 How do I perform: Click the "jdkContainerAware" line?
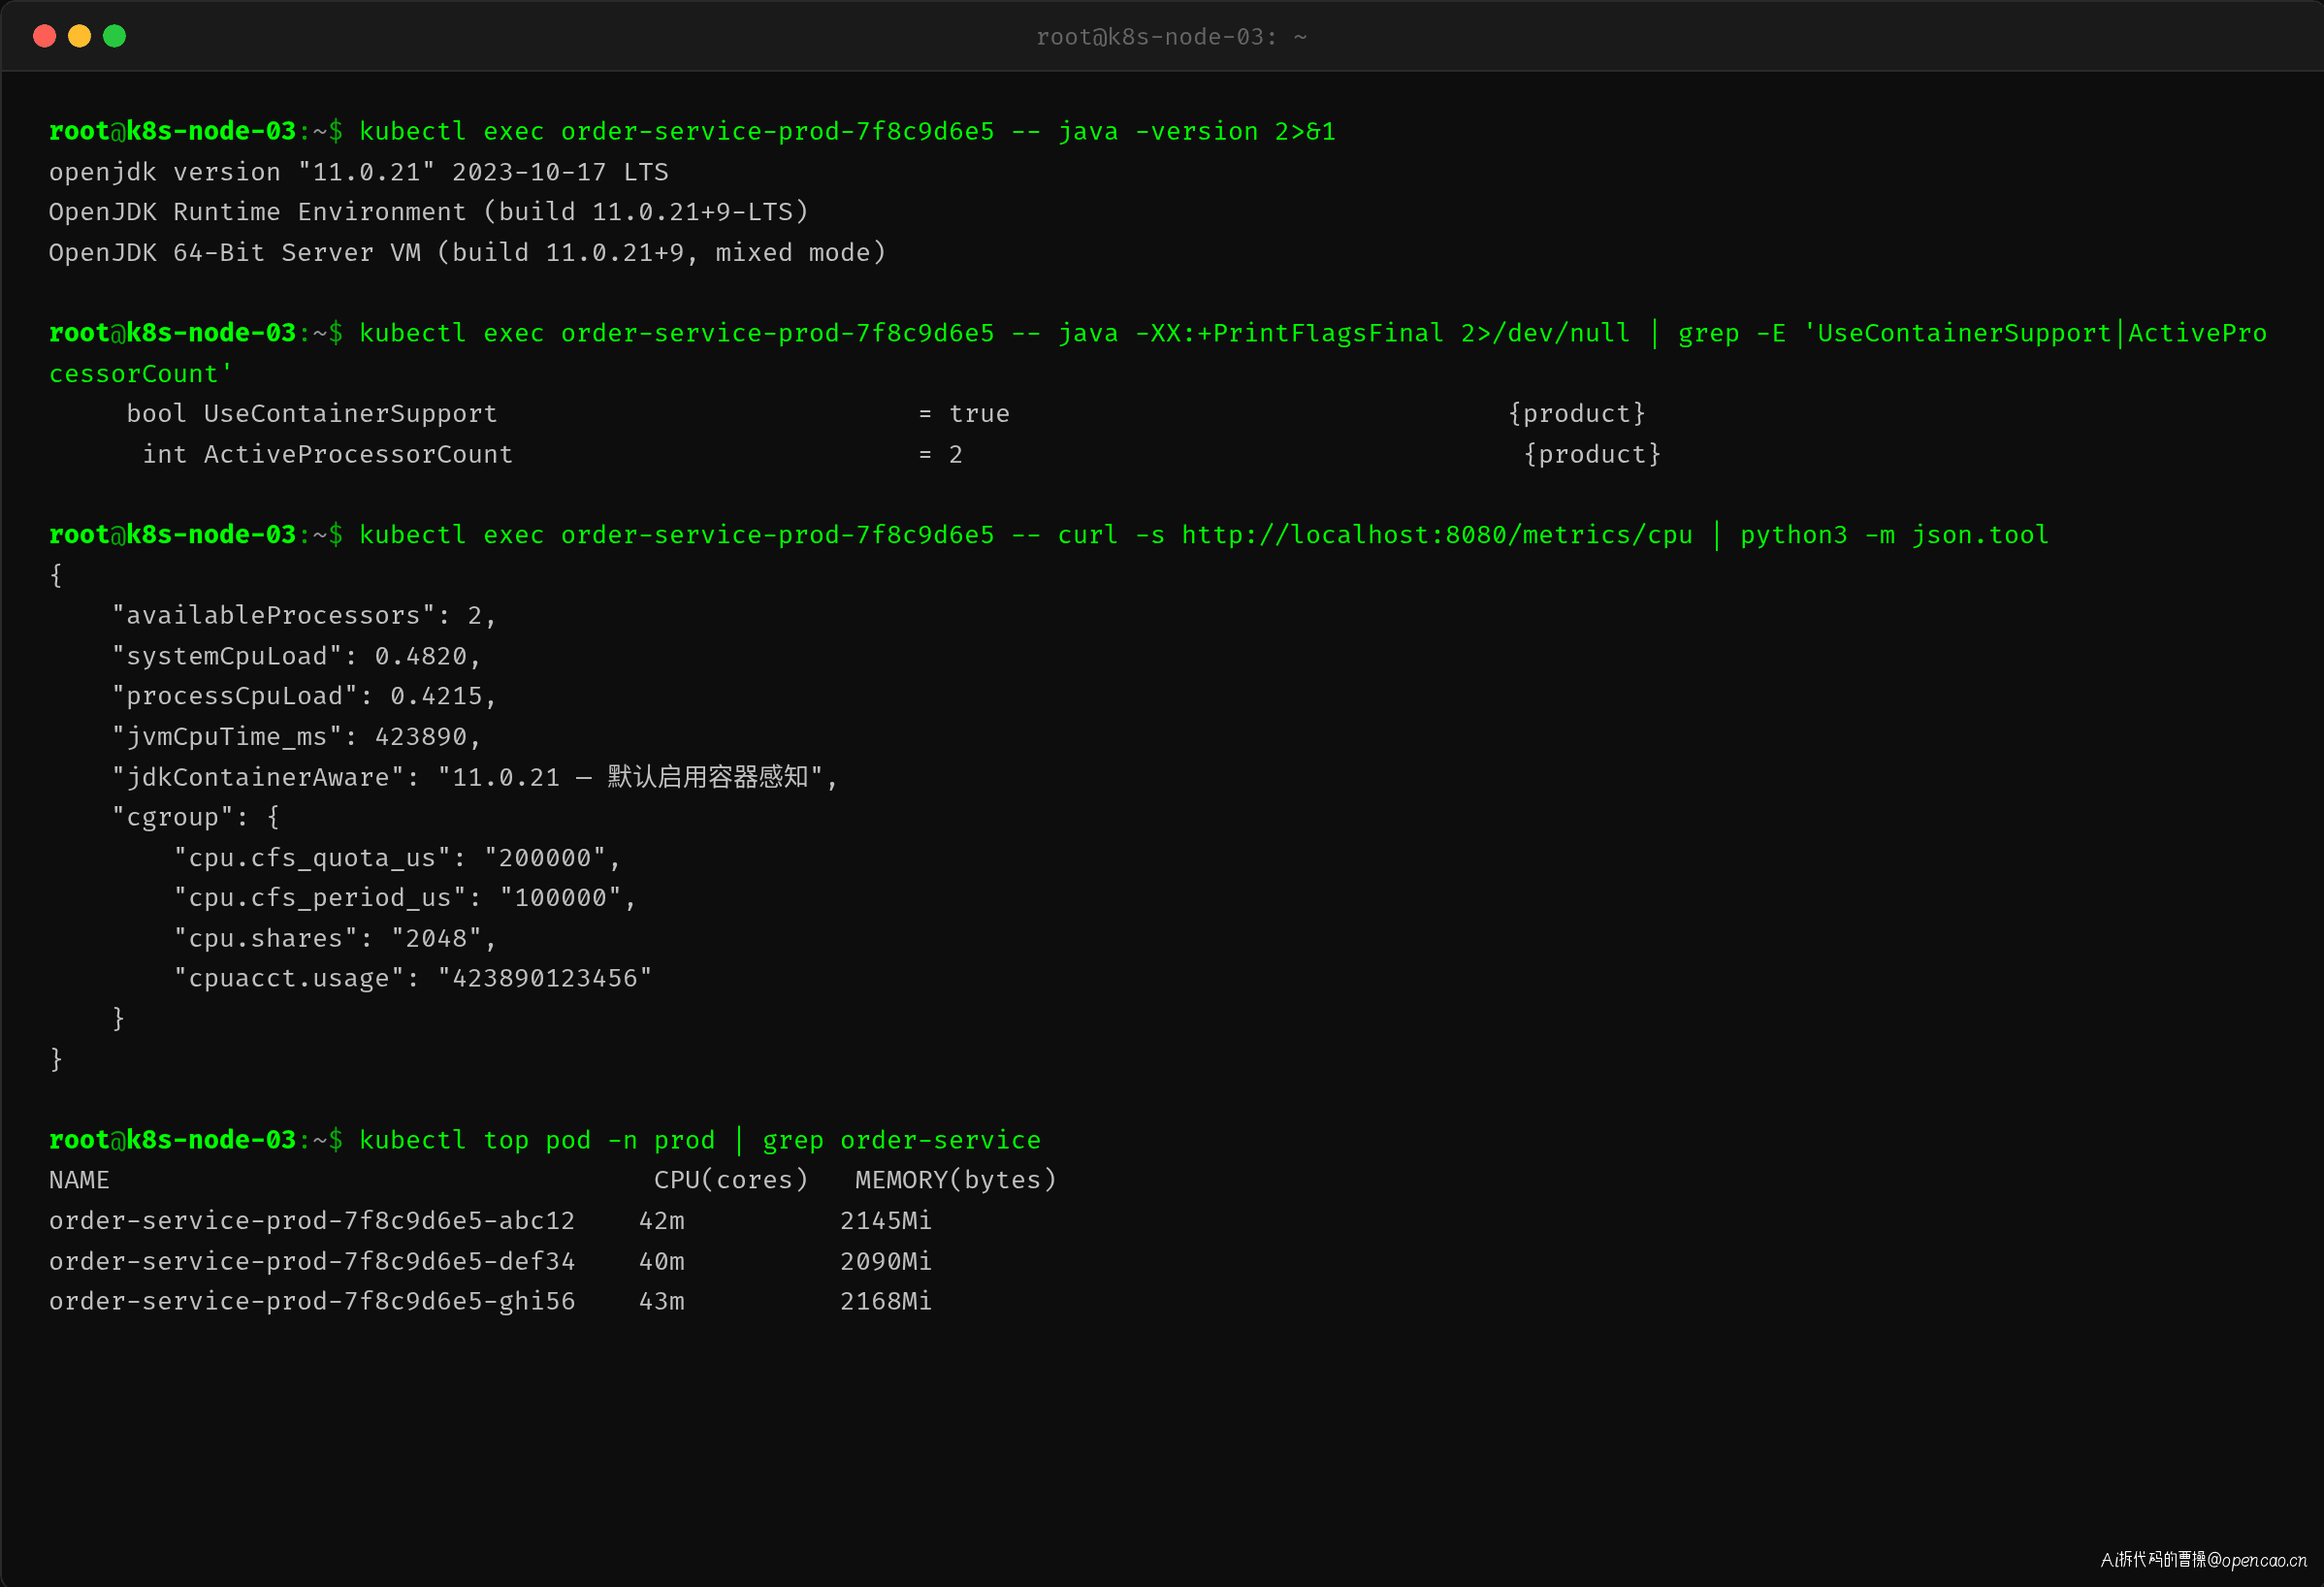475,777
